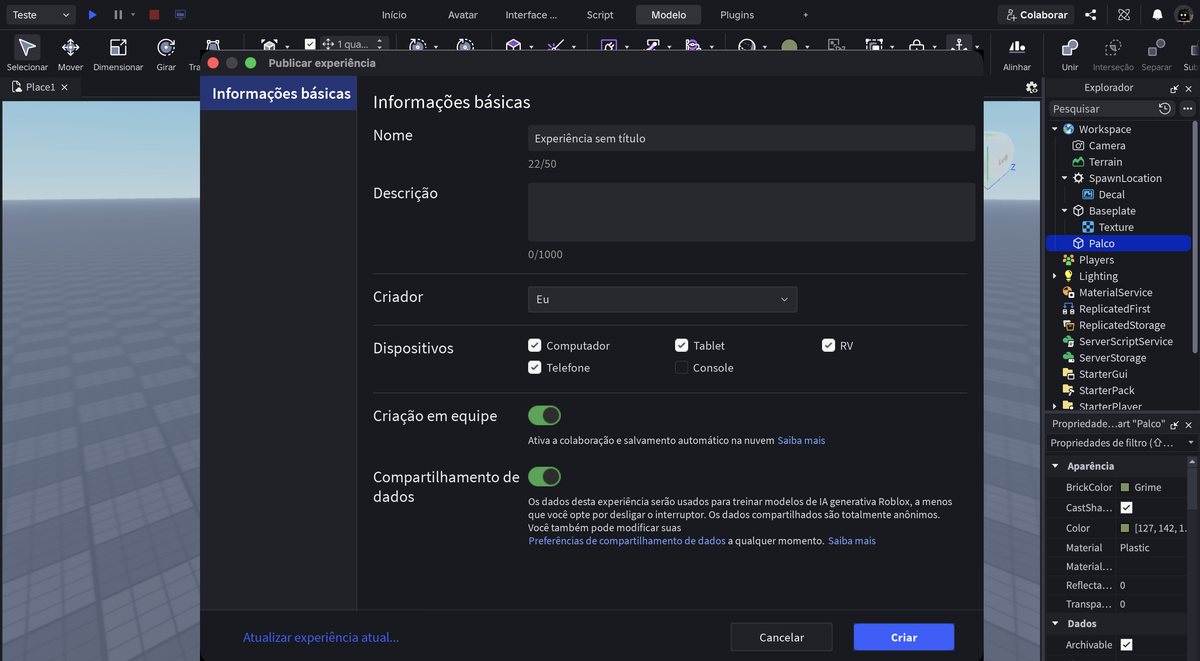Activate the Girar rotate tool
Screen dimensions: 1200x661
(x=166, y=54)
